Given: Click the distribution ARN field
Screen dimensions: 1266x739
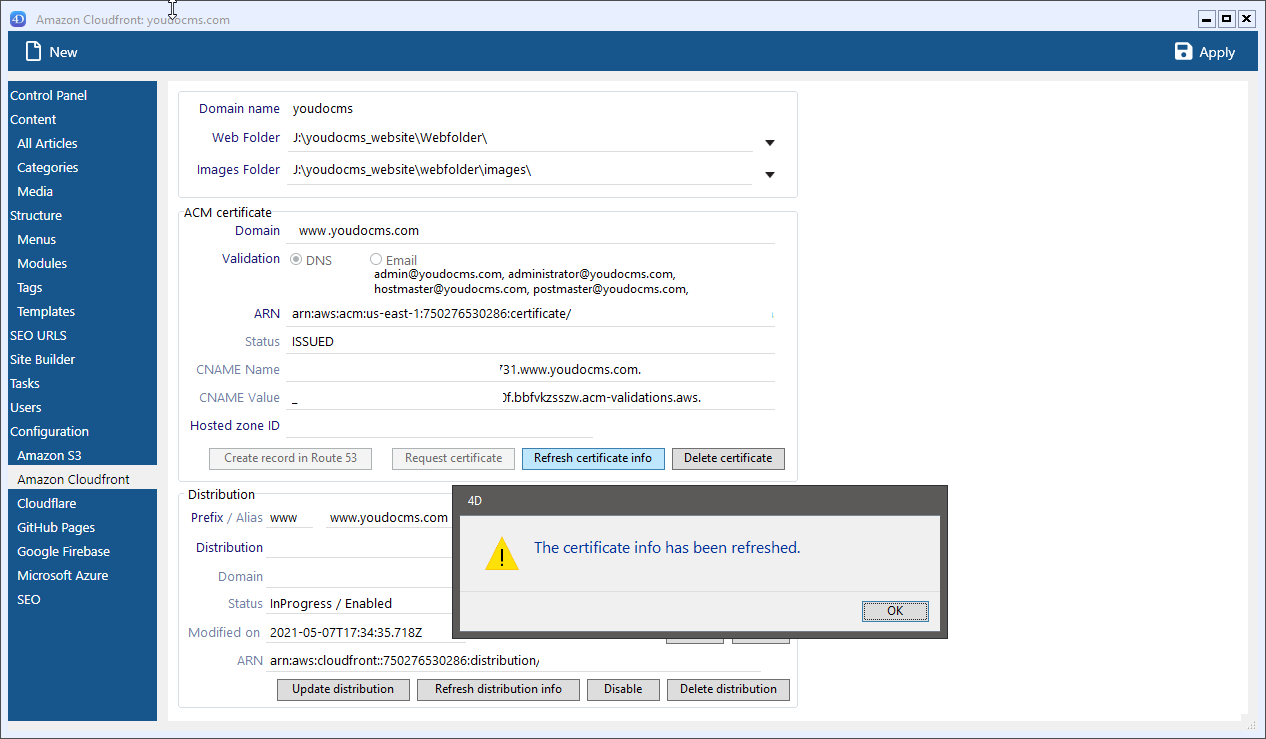Looking at the screenshot, I should [515, 661].
